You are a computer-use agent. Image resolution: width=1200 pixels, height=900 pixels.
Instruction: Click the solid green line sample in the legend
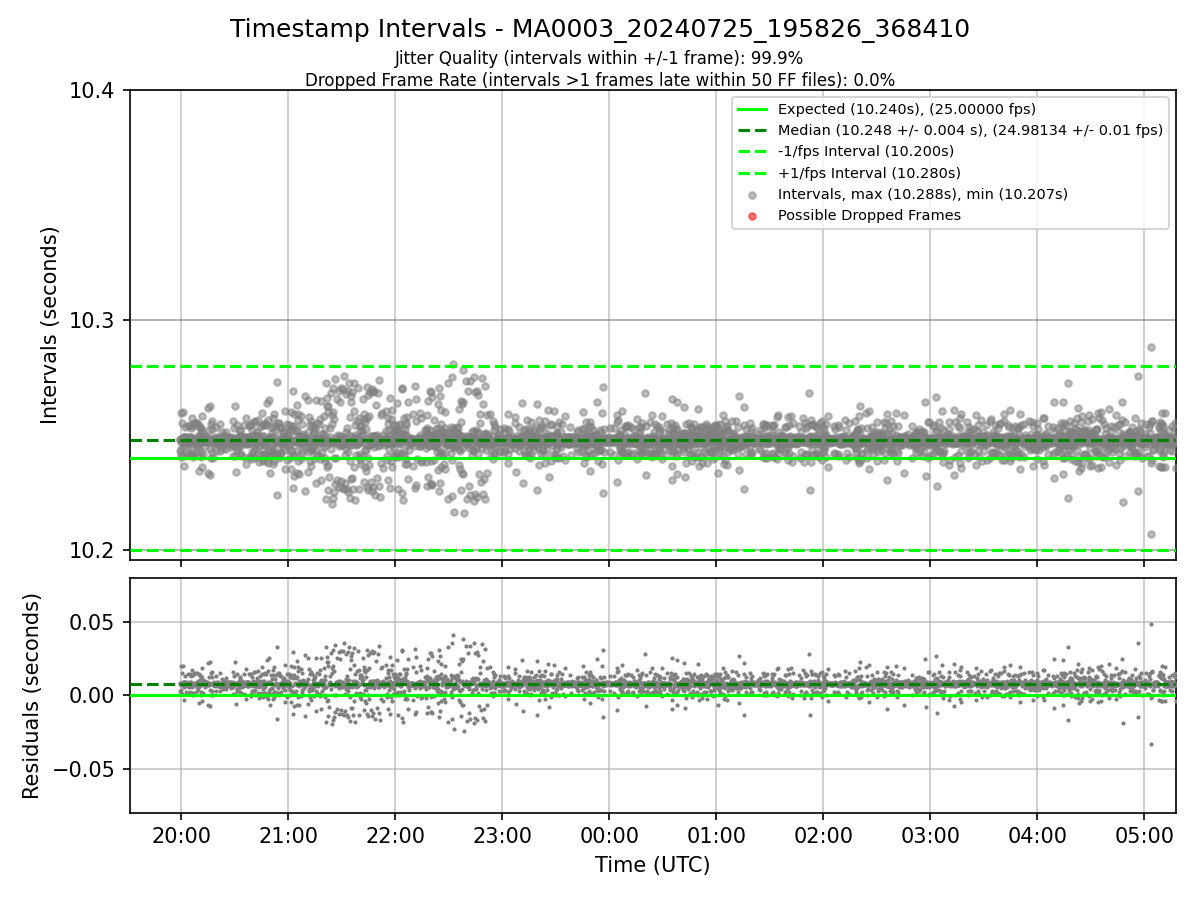click(x=753, y=110)
